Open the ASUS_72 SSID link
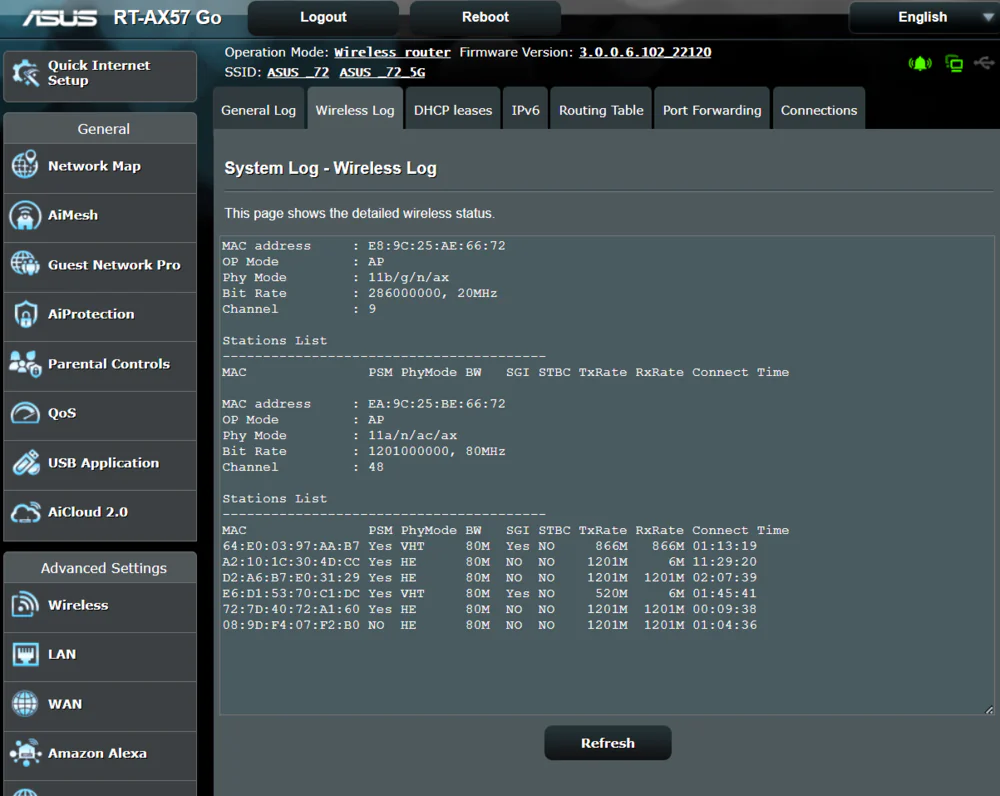The image size is (1000, 796). 298,72
